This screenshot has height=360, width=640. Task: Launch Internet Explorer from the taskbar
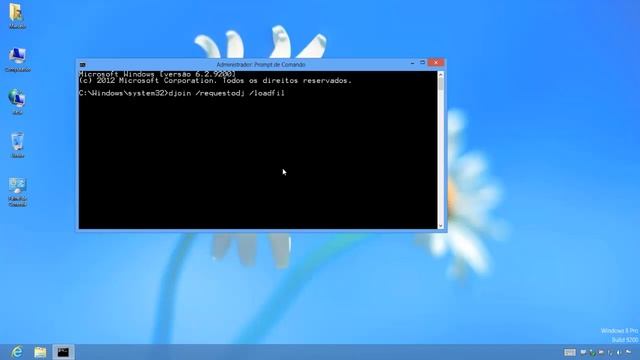click(x=17, y=352)
